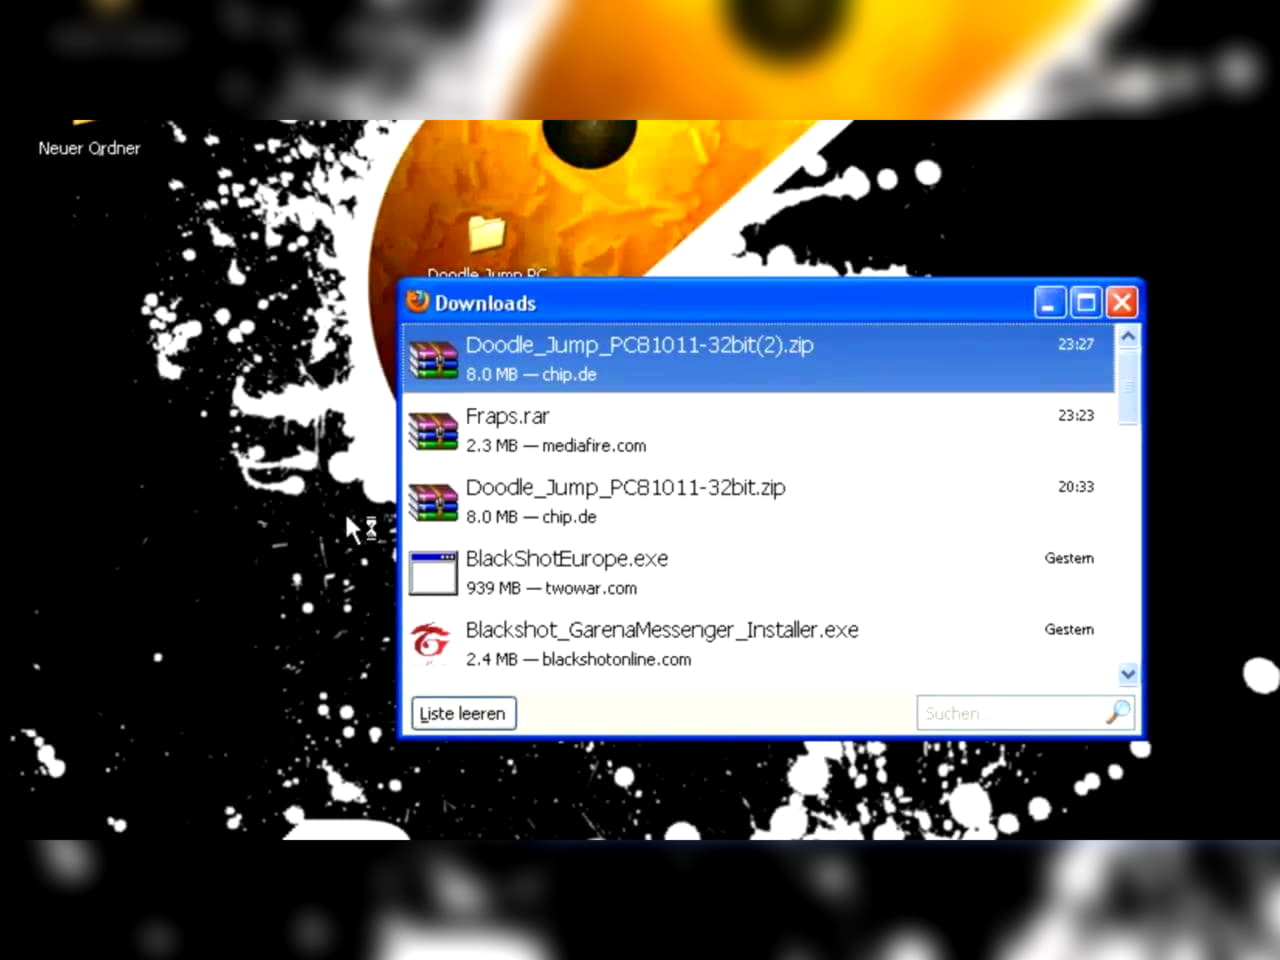Viewport: 1280px width, 960px height.
Task: Click the 20:33 timestamp
Action: click(1076, 487)
